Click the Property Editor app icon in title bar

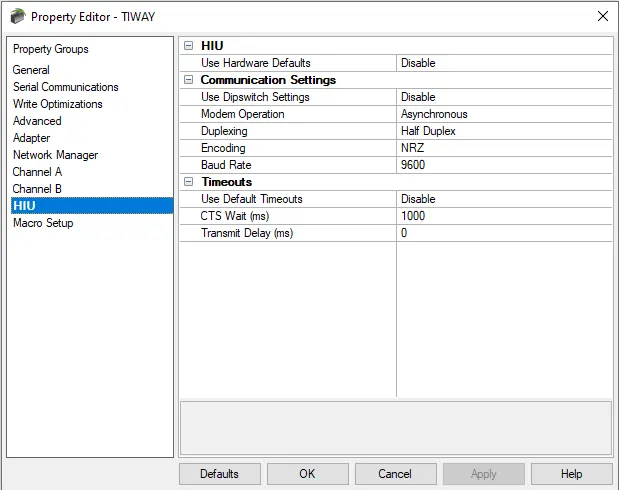pos(18,17)
